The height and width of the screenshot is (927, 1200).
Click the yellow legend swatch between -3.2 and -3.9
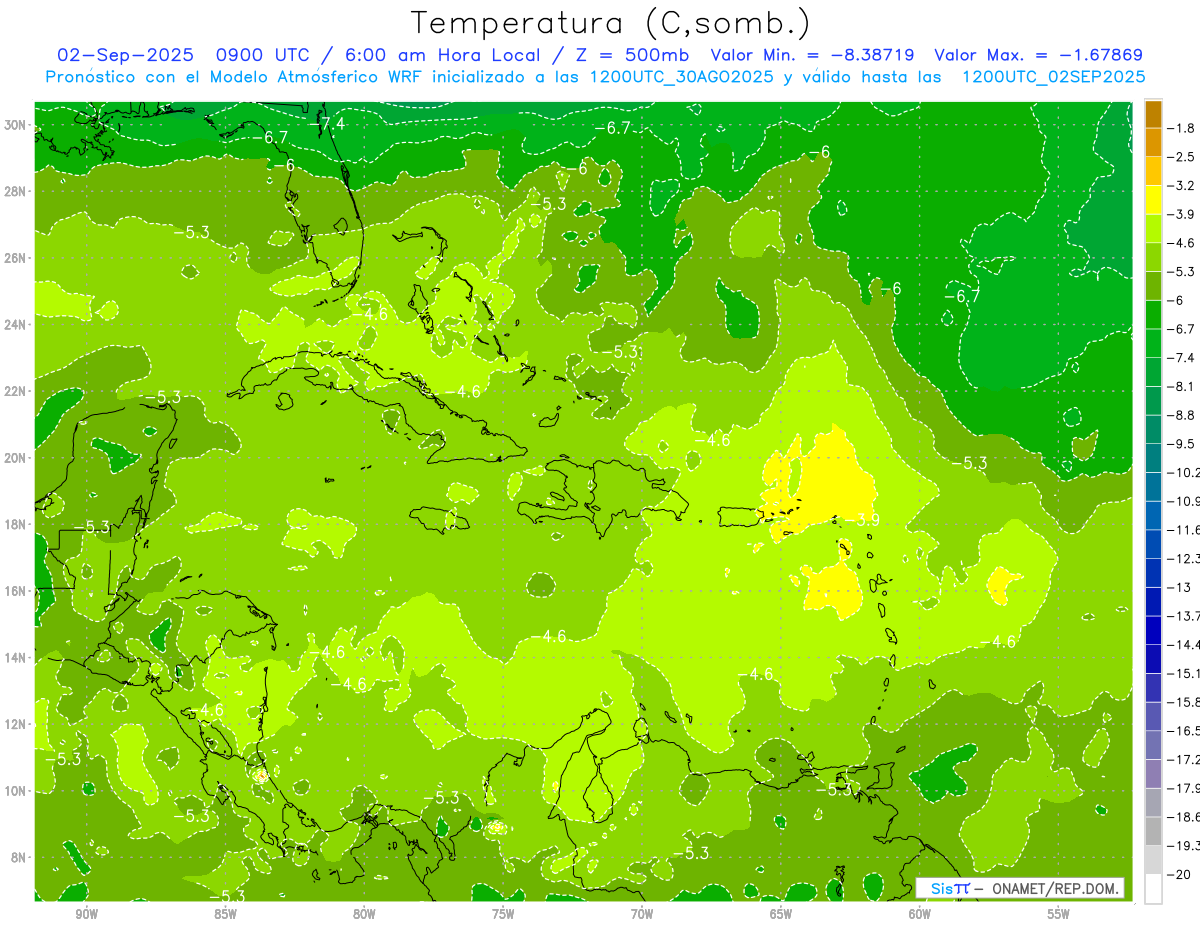(x=1153, y=200)
